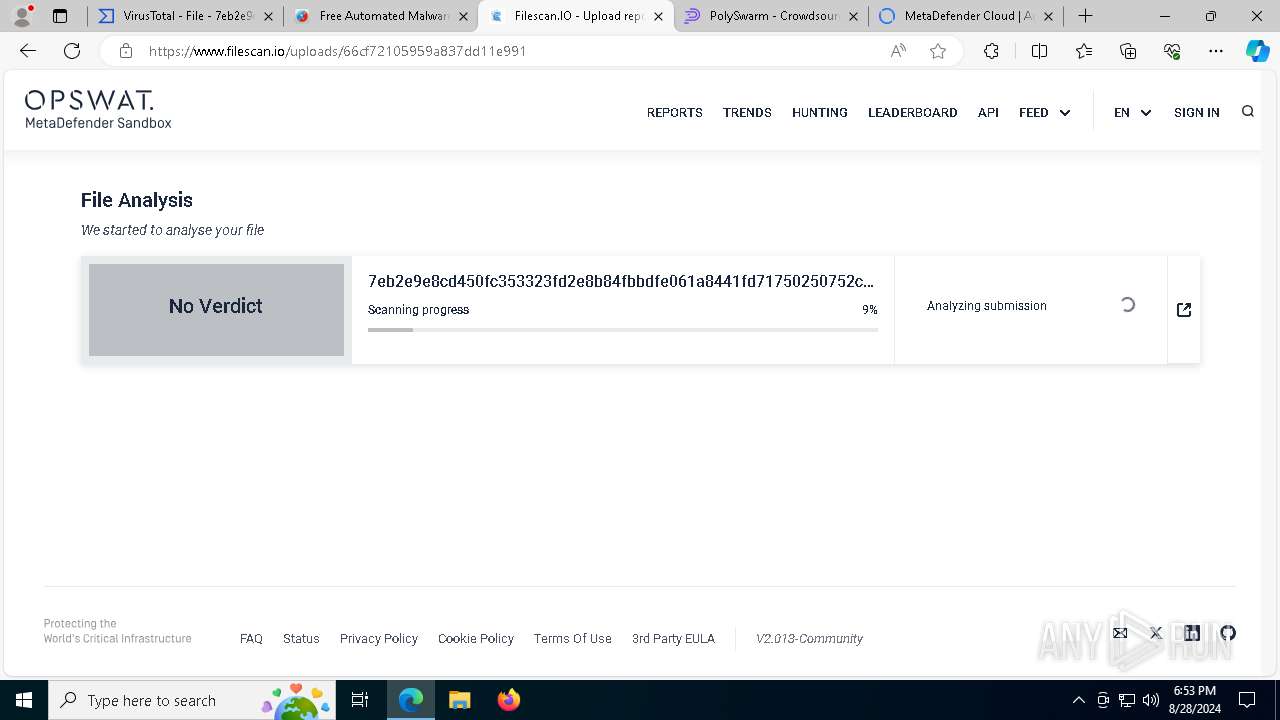This screenshot has height=720, width=1280.
Task: Open REPORTS in navigation
Action: pos(674,113)
